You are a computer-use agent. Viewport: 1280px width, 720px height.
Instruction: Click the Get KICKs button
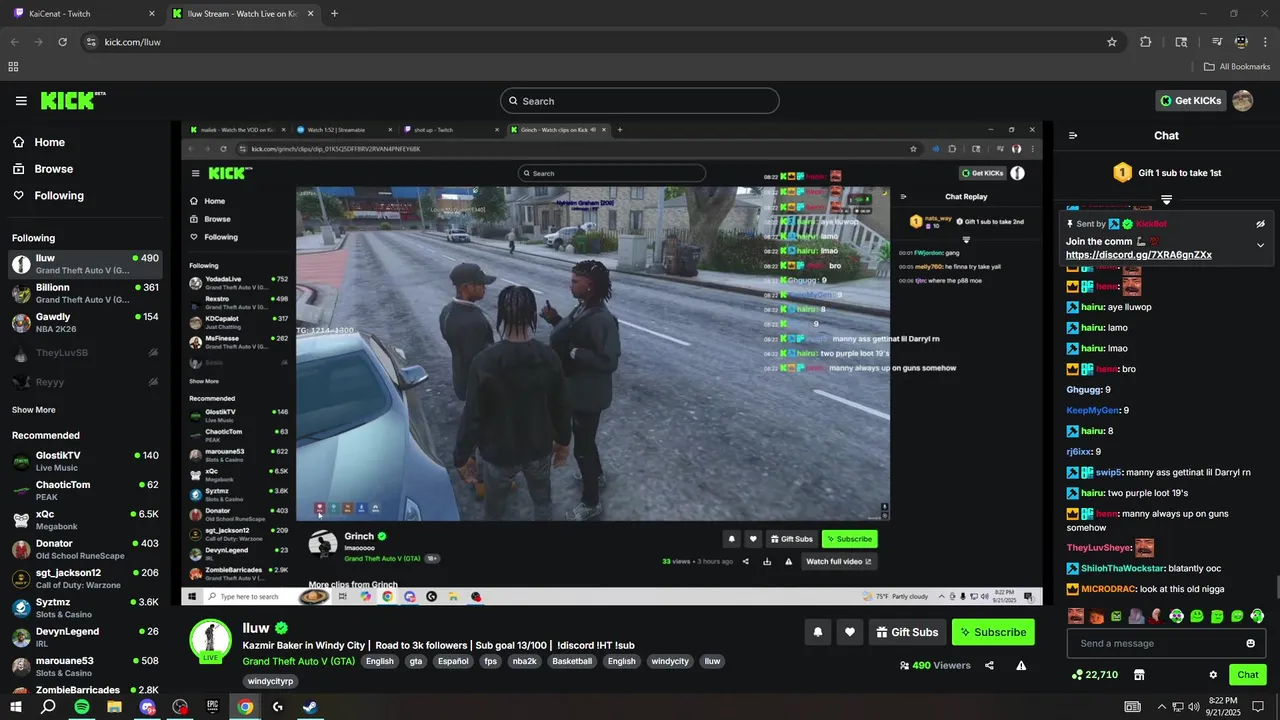point(1190,100)
